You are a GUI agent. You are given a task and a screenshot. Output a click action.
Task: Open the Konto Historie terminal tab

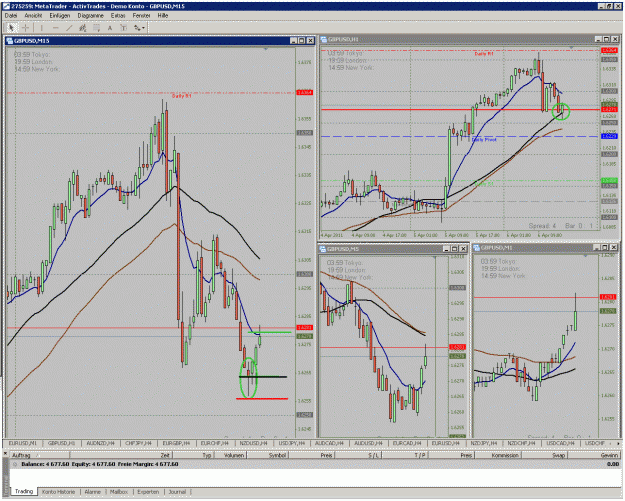click(58, 492)
